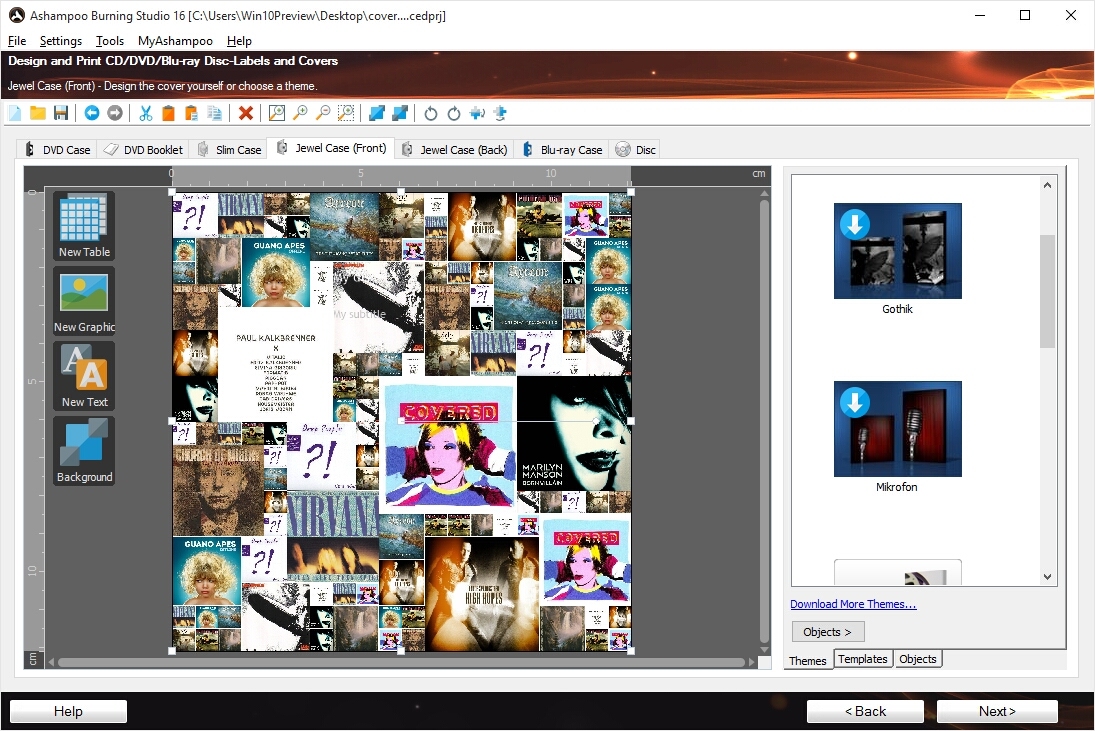The height and width of the screenshot is (731, 1095).
Task: Click the canvas scroll-right arrow
Action: 752,662
